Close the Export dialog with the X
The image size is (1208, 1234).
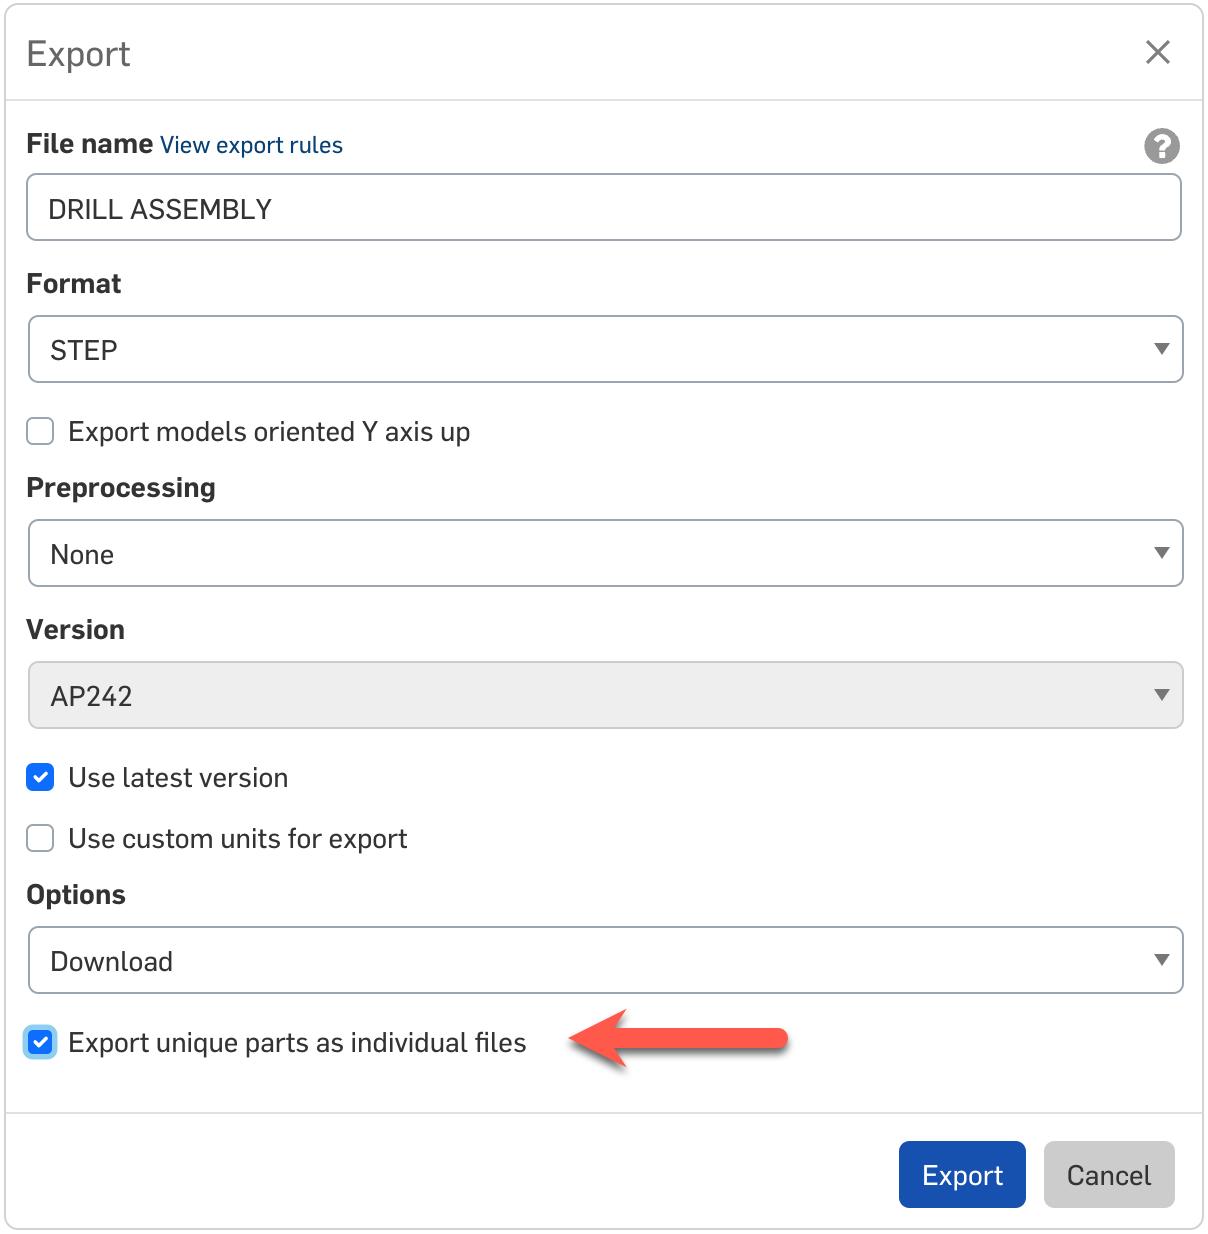[x=1157, y=52]
